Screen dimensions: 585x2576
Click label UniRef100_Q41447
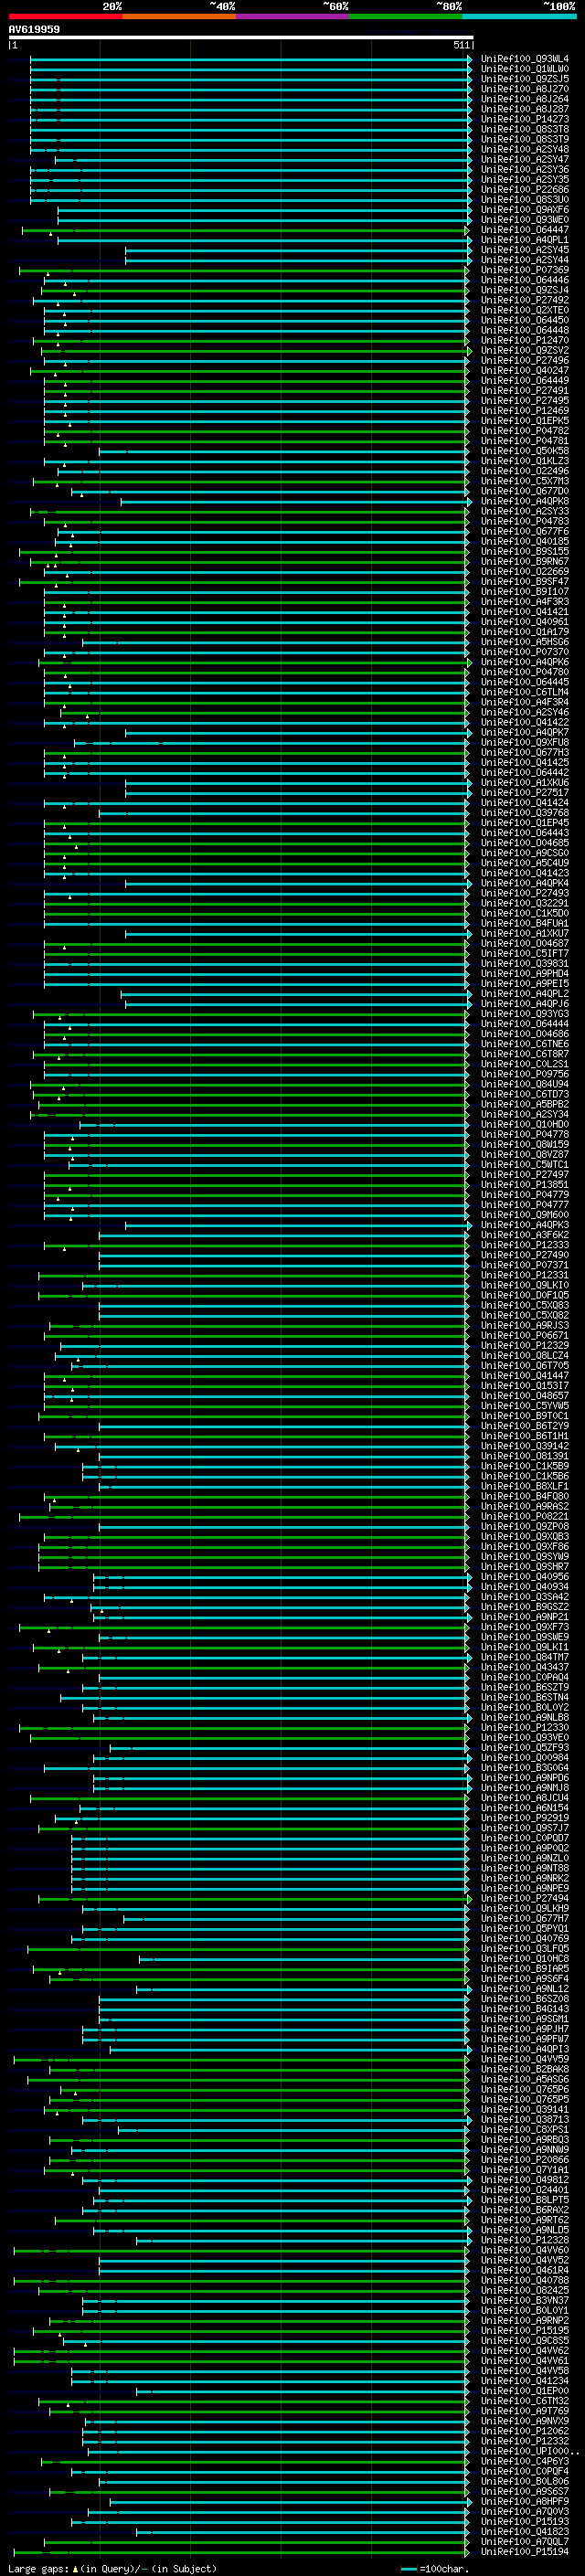click(524, 1376)
